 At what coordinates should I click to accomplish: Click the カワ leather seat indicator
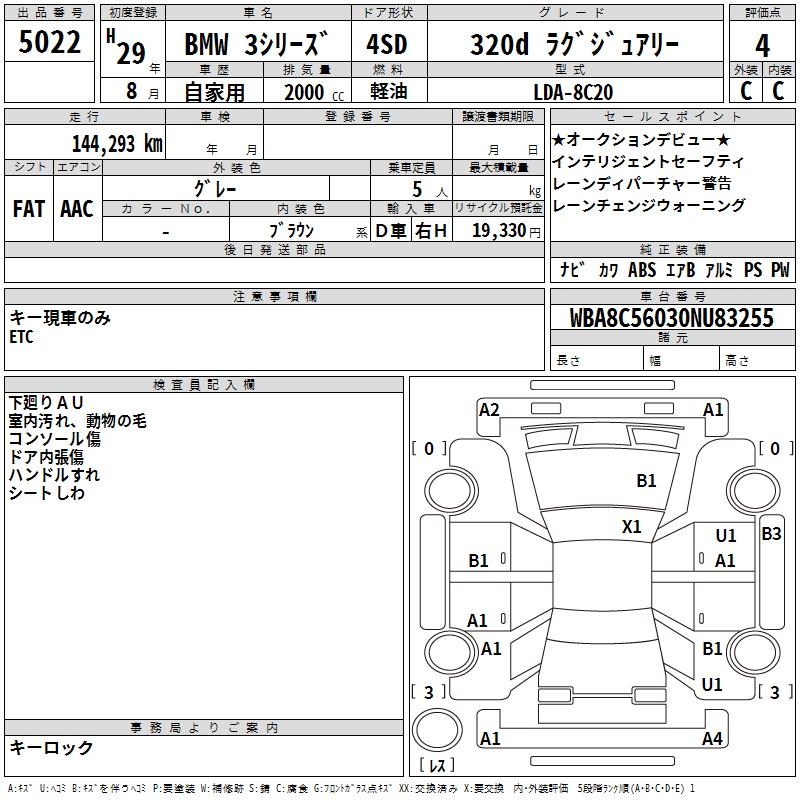607,270
